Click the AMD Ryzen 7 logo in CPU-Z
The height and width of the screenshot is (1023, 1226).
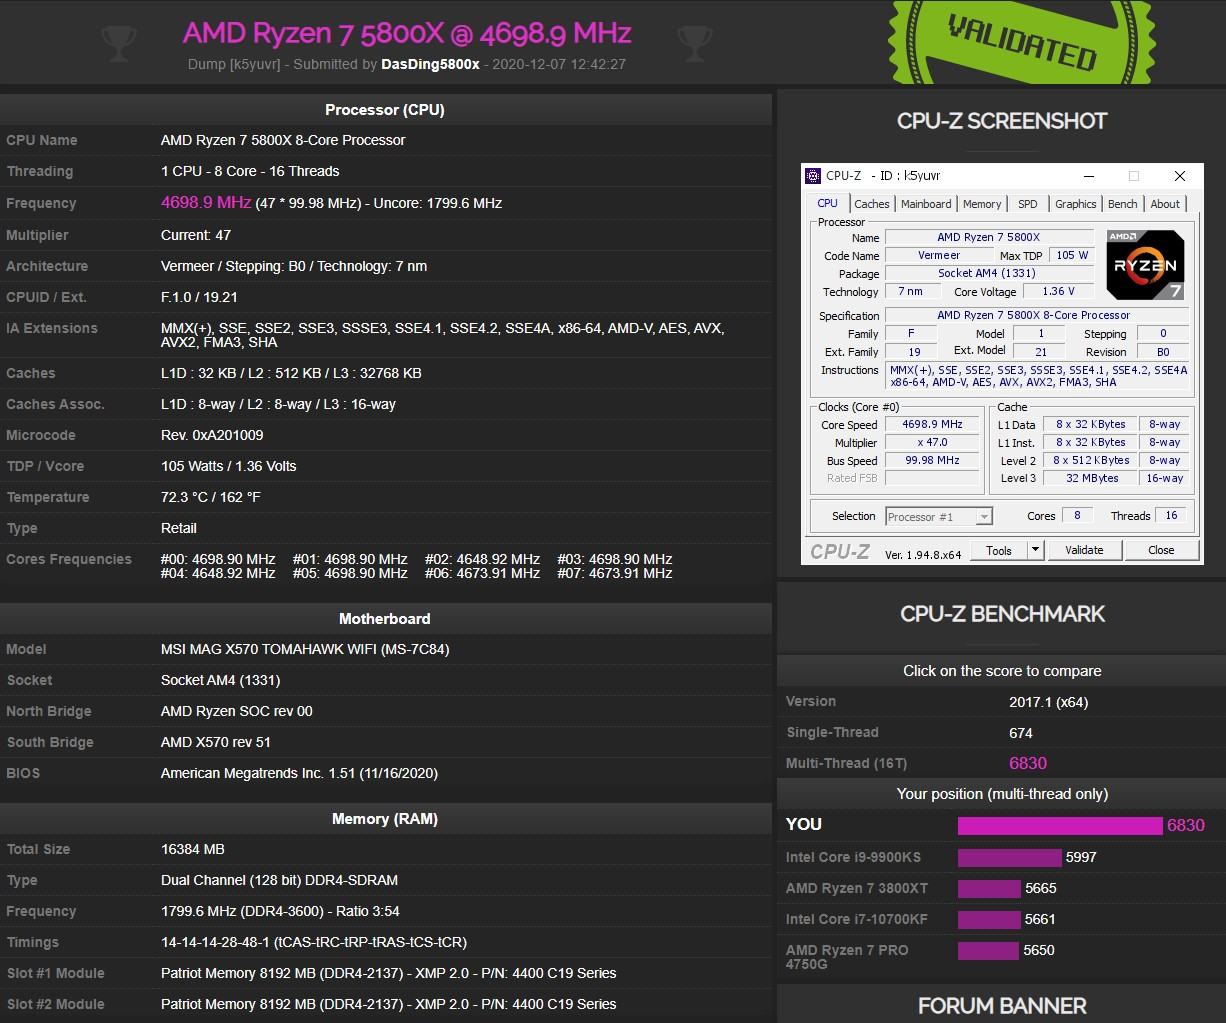pyautogui.click(x=1146, y=265)
